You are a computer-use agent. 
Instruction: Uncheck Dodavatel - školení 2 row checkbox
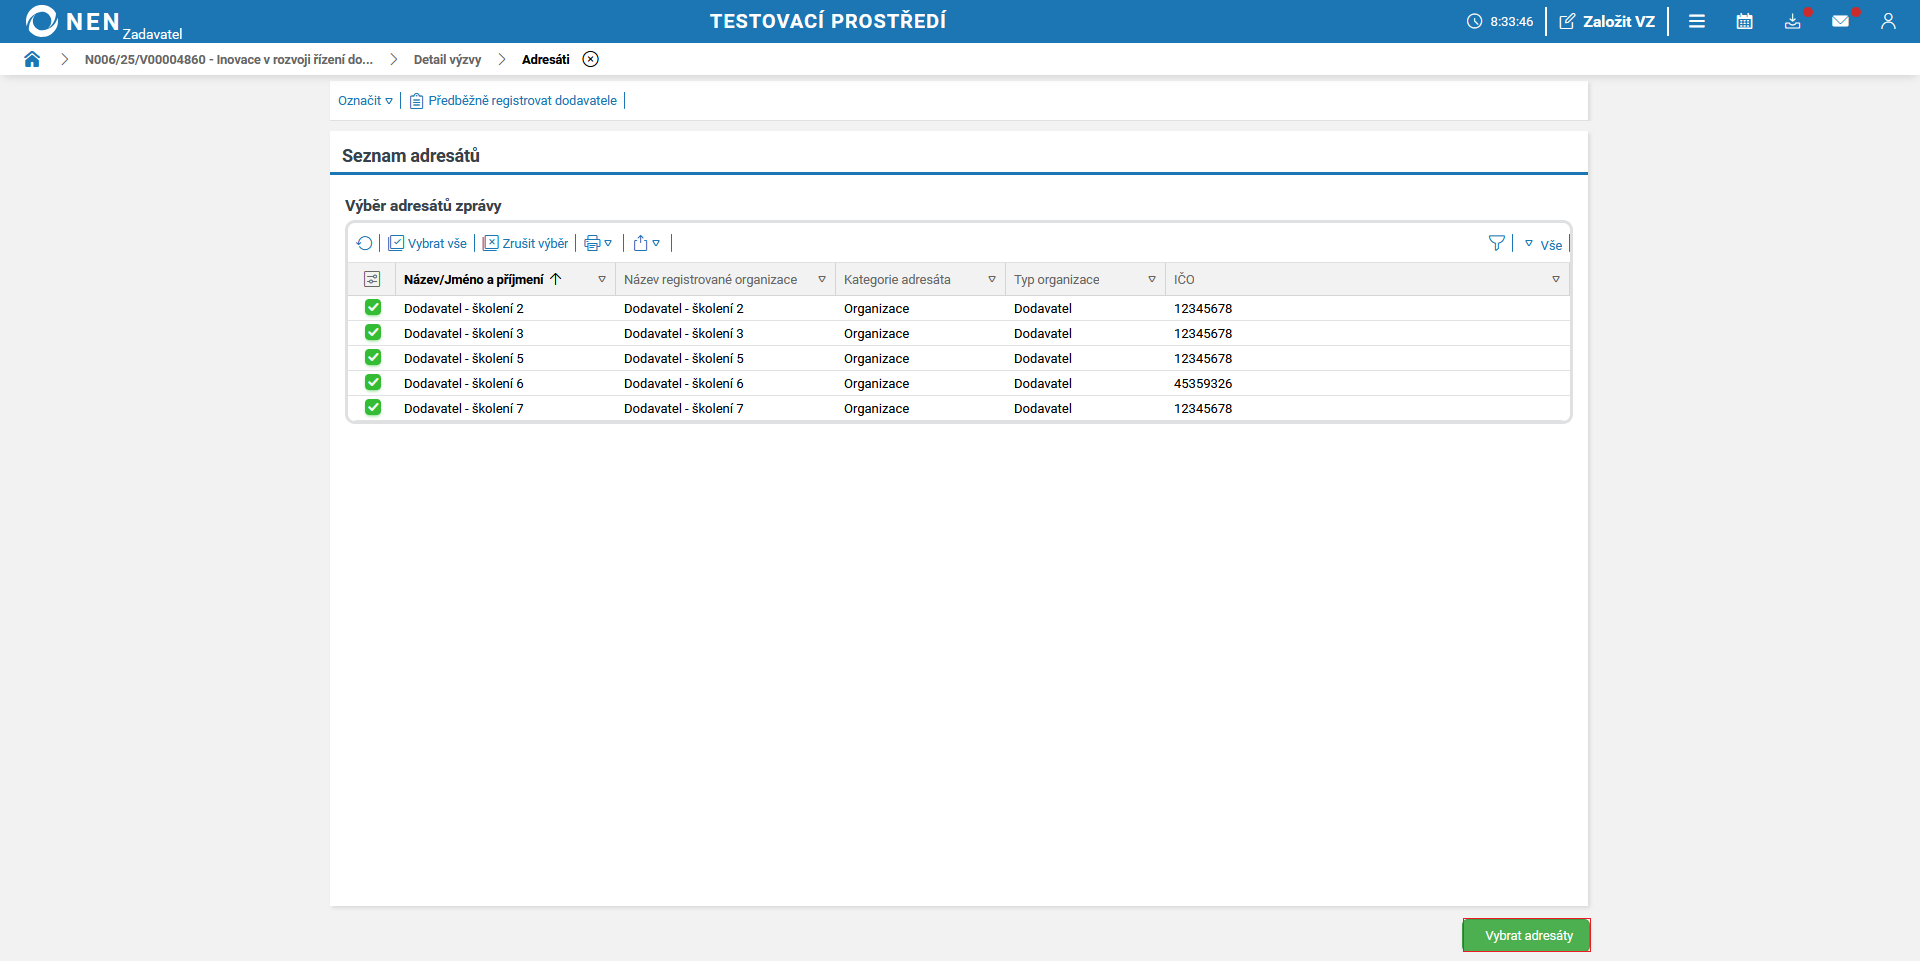373,308
